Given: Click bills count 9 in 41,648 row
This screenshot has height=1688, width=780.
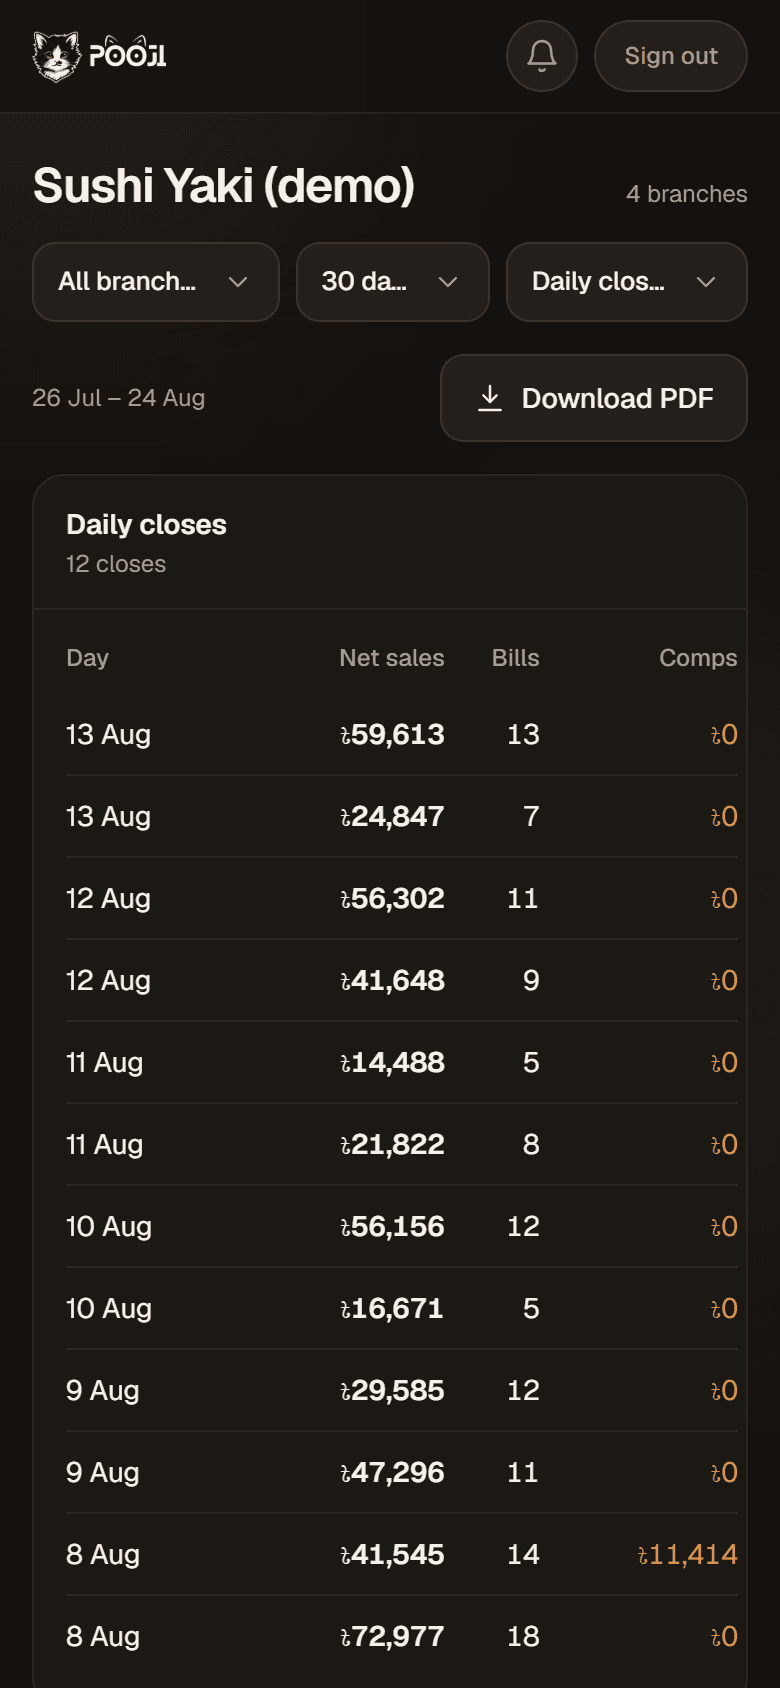Looking at the screenshot, I should [x=531, y=981].
